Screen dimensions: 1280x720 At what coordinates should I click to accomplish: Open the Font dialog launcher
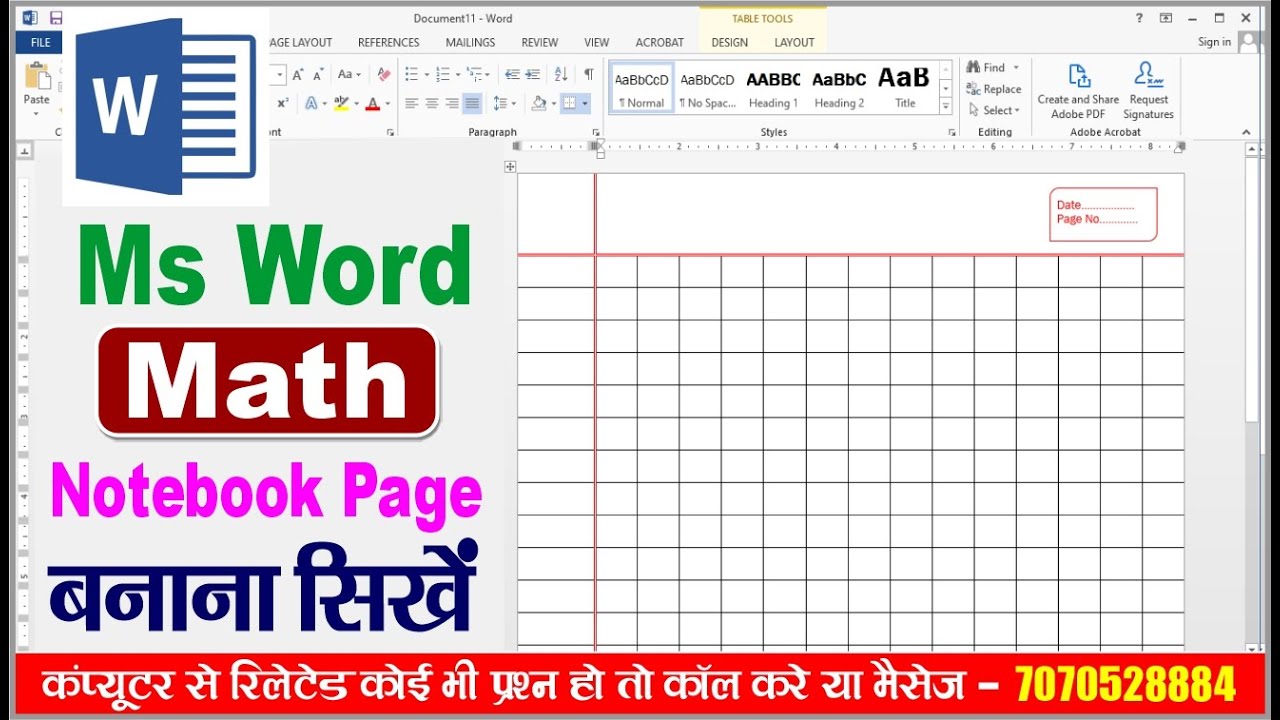390,132
